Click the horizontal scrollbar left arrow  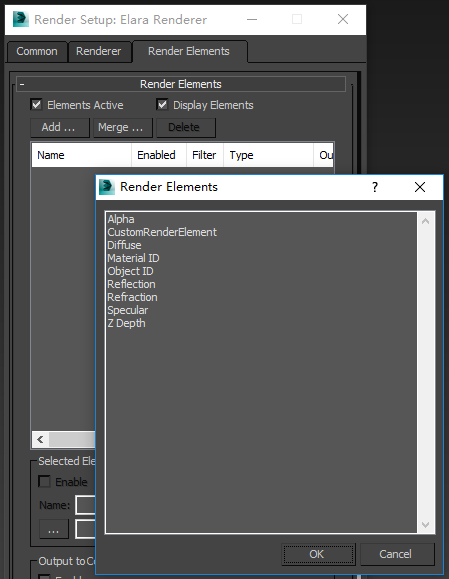point(40,439)
